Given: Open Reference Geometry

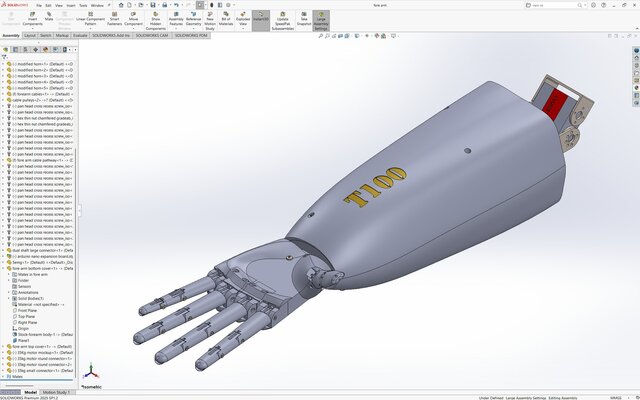Looking at the screenshot, I should 193,19.
